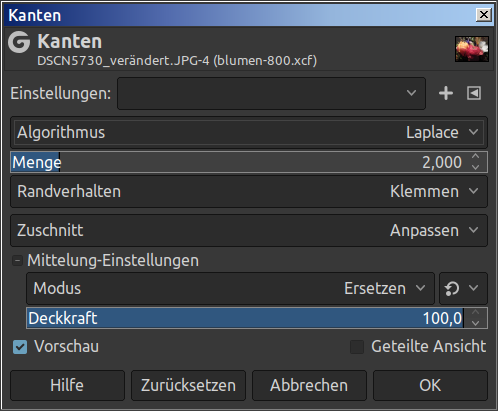Image resolution: width=498 pixels, height=411 pixels.
Task: Click the Abbrechen button
Action: [309, 385]
